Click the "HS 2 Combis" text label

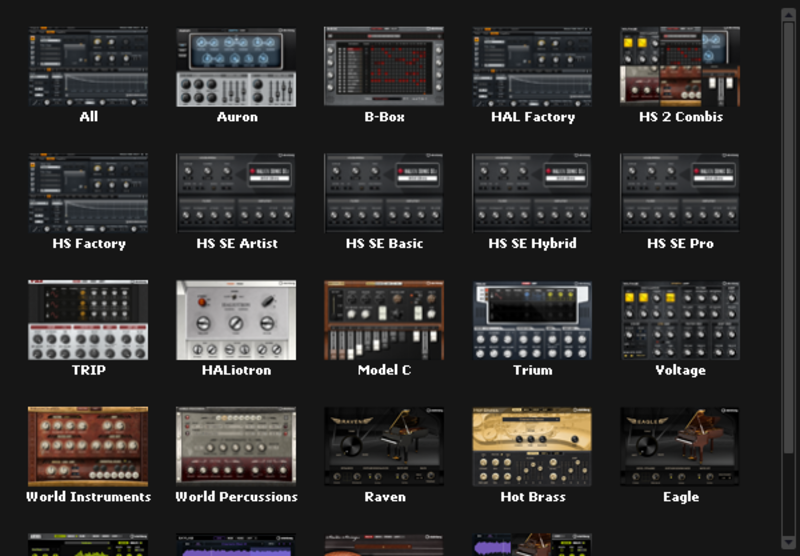[681, 117]
